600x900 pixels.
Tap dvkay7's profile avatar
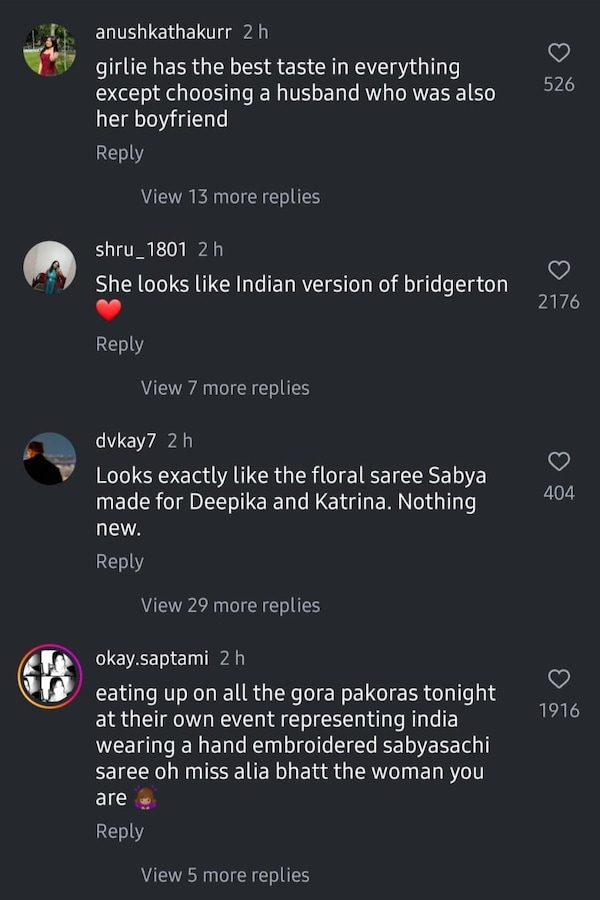(x=49, y=459)
